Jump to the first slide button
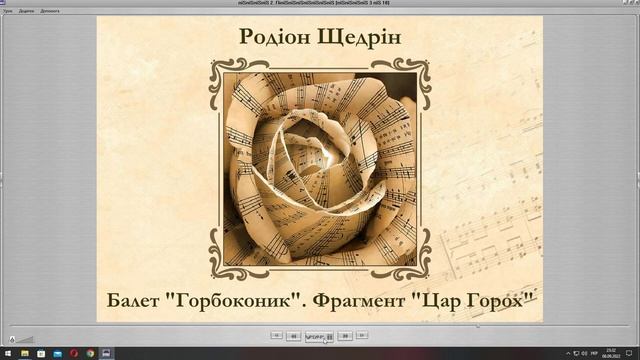640x360 pixels. (x=276, y=336)
